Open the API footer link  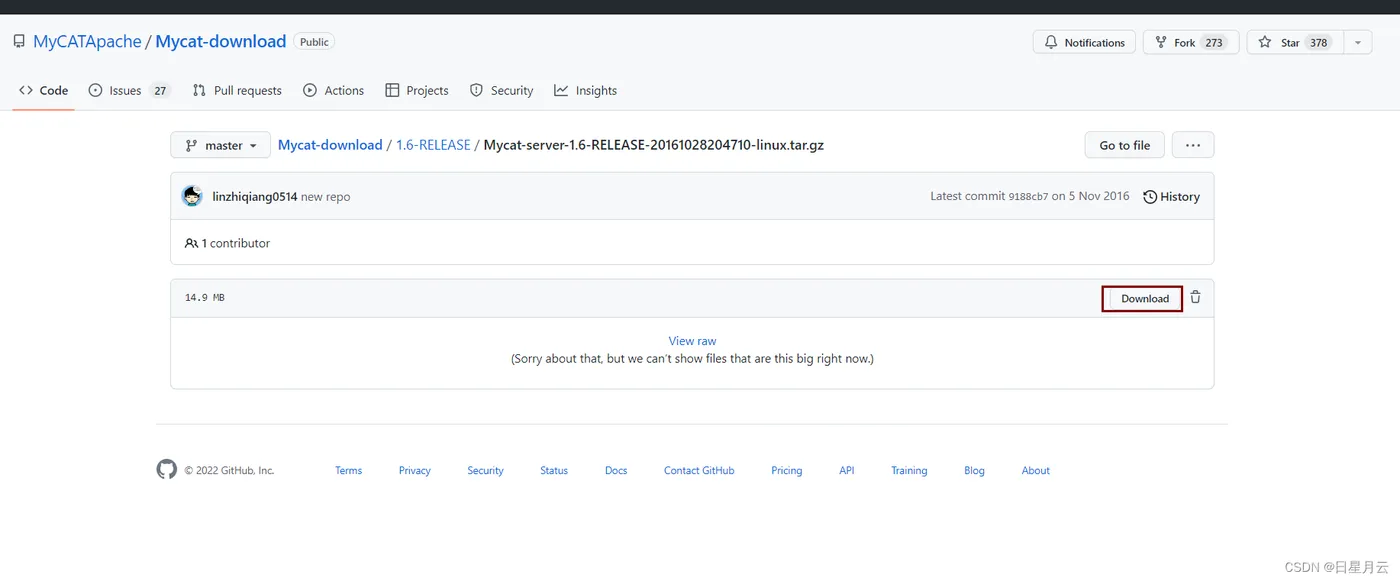coord(847,470)
